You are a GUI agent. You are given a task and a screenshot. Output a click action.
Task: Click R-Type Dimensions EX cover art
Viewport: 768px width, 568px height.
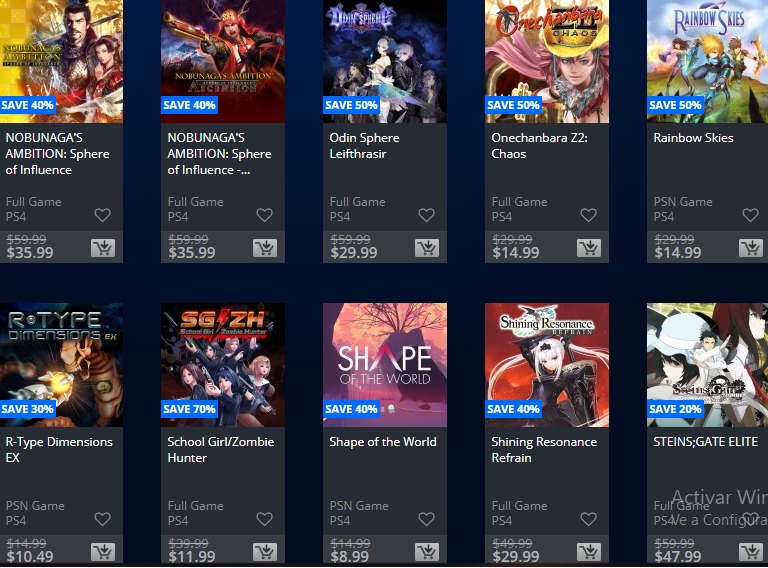(61, 365)
